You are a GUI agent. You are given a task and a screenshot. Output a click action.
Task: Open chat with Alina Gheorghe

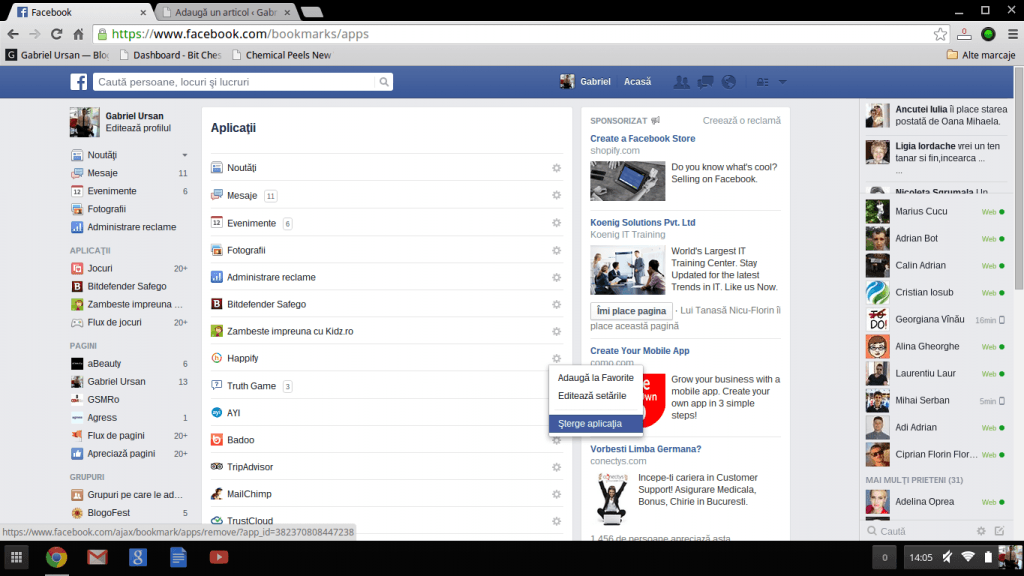point(935,347)
